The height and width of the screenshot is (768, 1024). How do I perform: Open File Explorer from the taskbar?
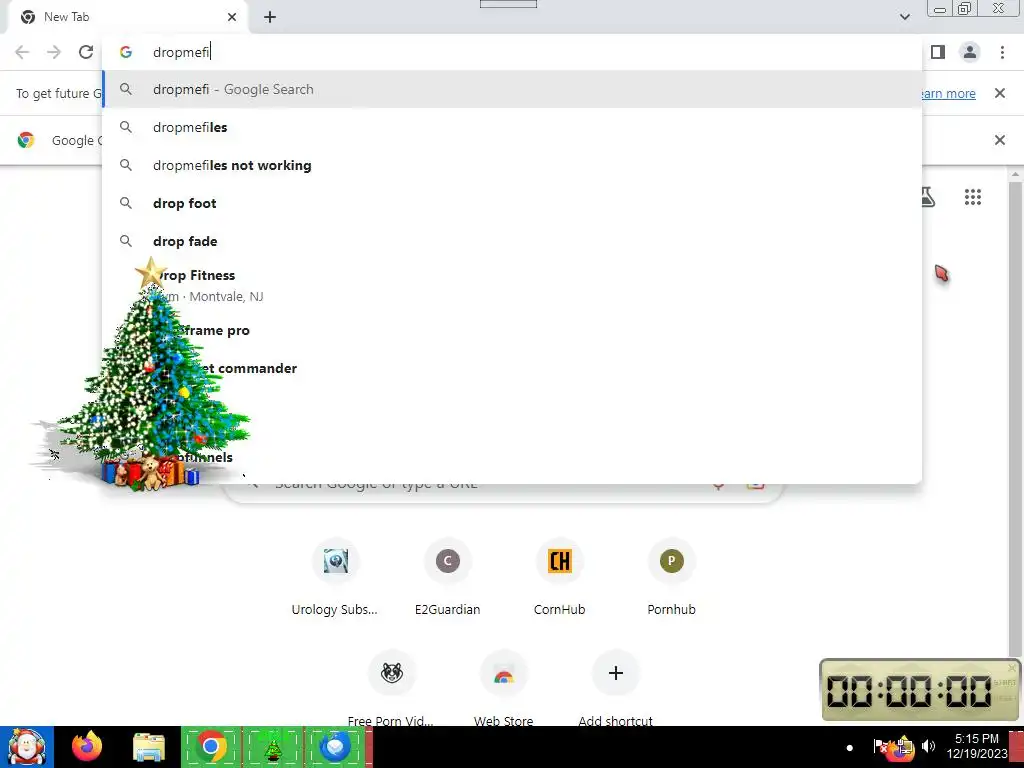(x=149, y=747)
